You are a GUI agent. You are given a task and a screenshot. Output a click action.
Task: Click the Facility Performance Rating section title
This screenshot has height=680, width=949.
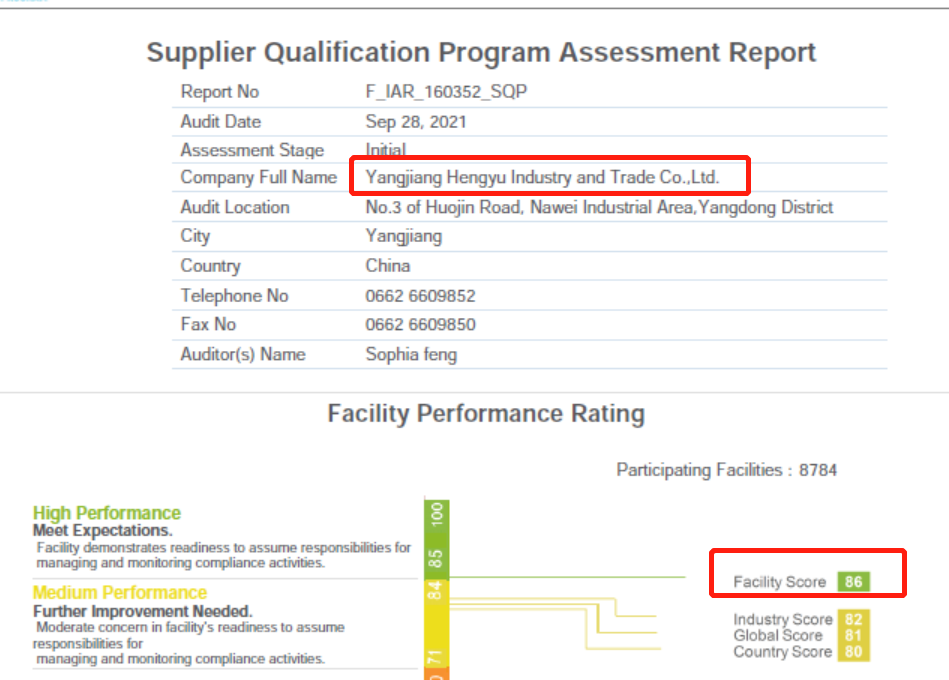486,414
